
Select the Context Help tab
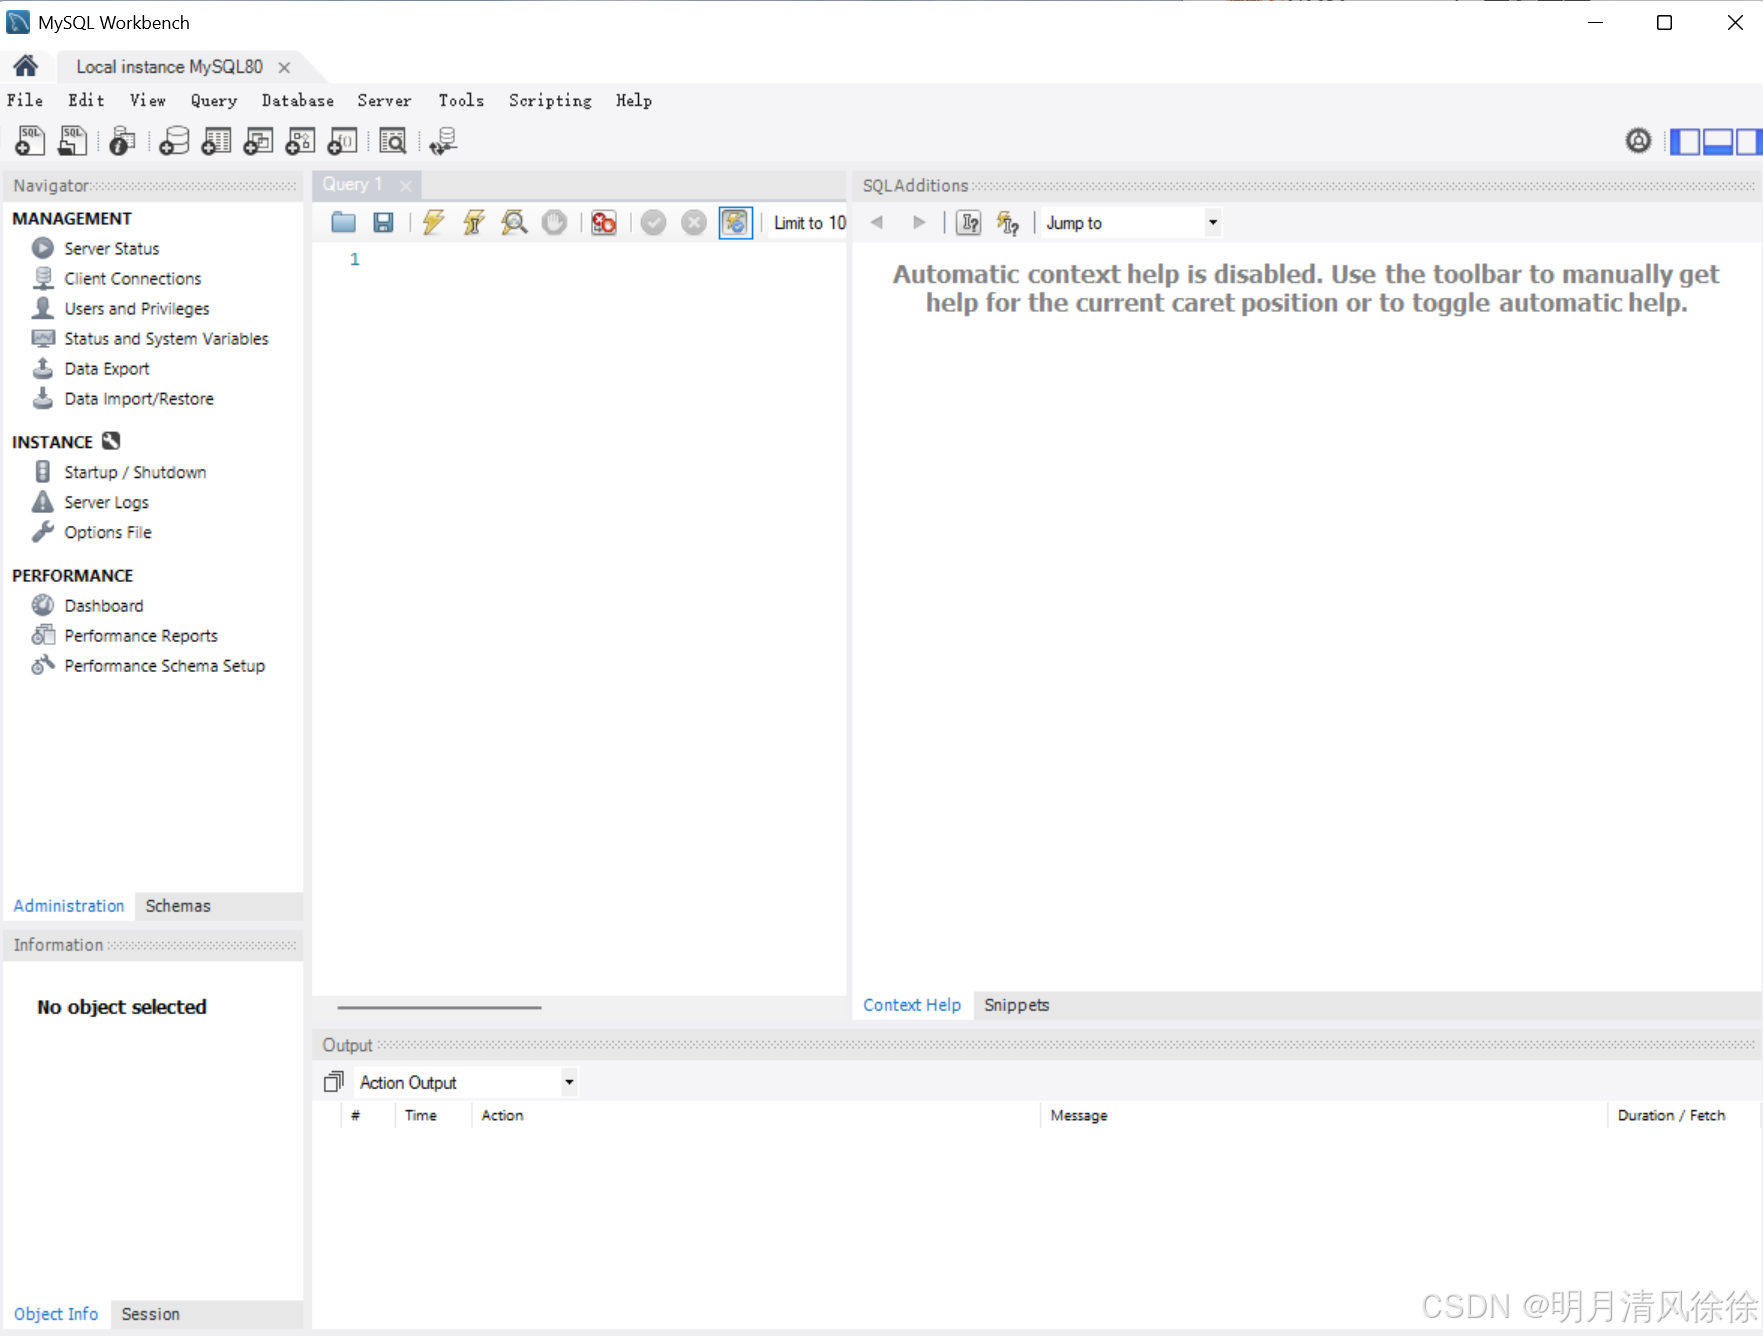[912, 1005]
